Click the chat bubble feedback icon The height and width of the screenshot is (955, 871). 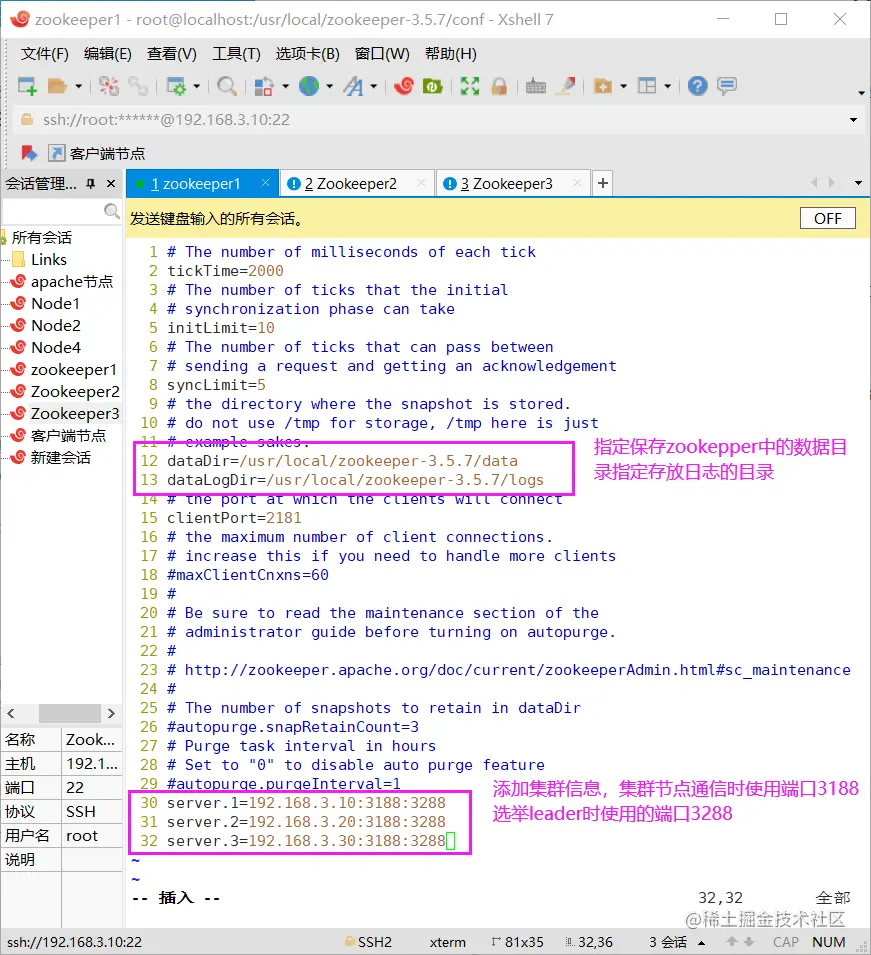coord(727,86)
